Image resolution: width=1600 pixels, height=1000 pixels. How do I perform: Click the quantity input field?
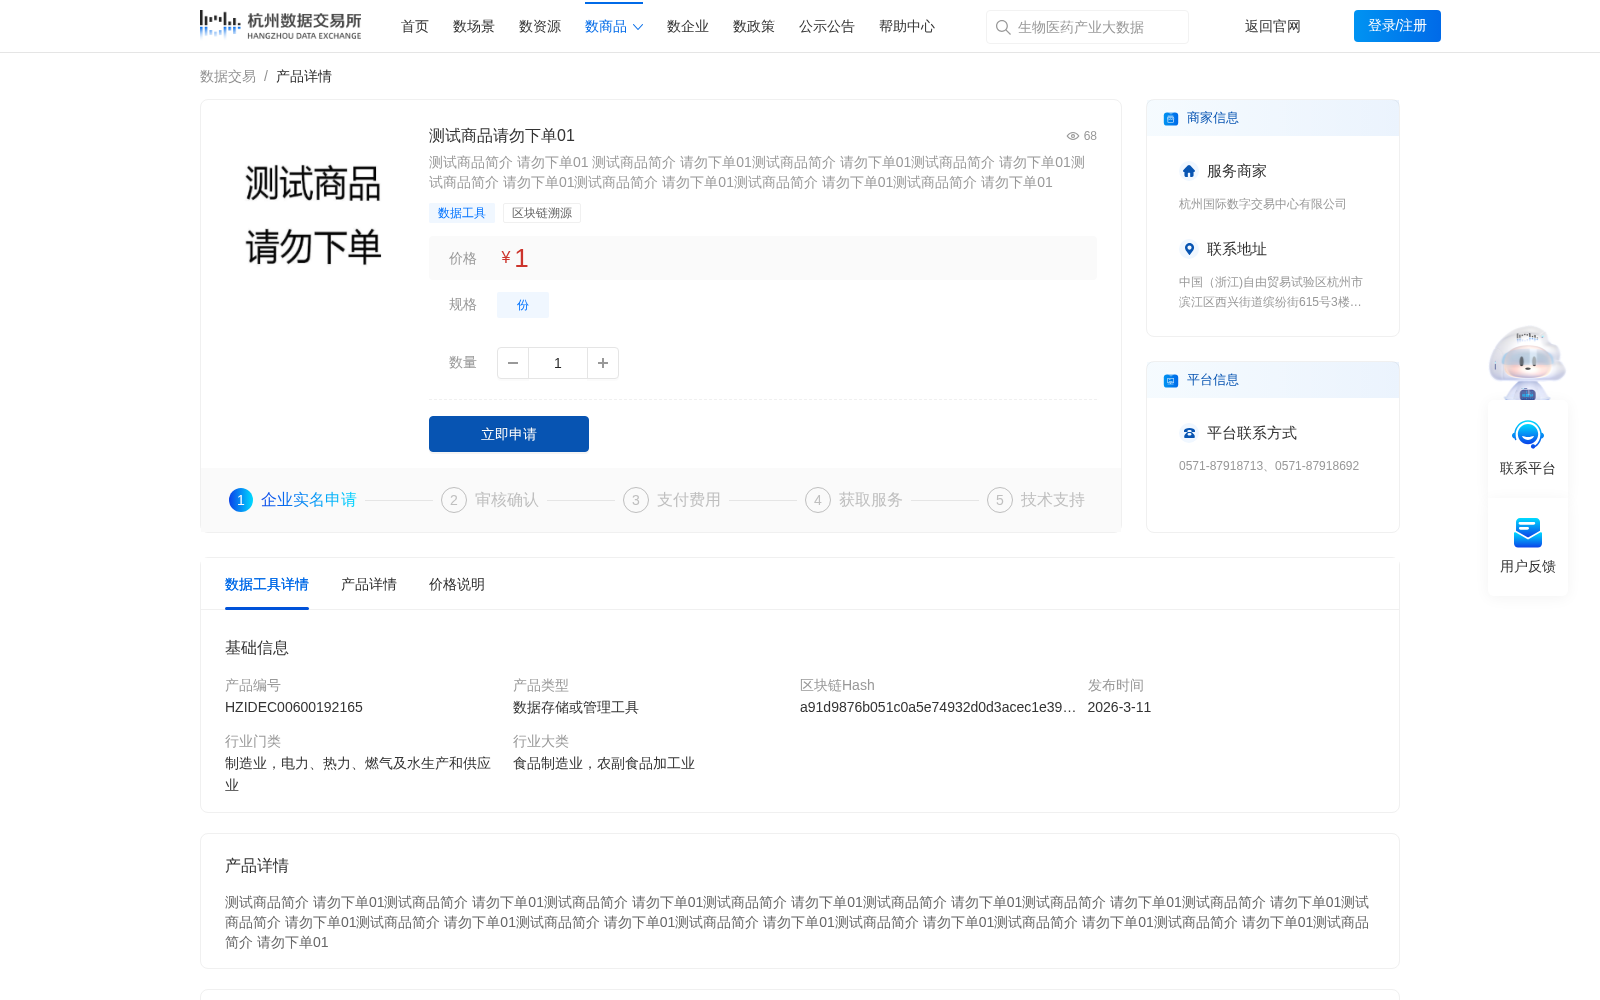point(558,363)
